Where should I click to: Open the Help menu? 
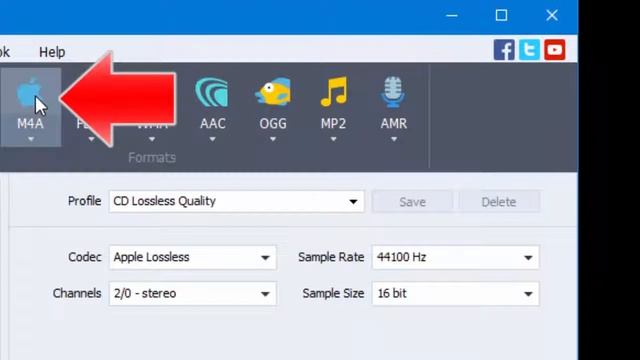coord(52,52)
